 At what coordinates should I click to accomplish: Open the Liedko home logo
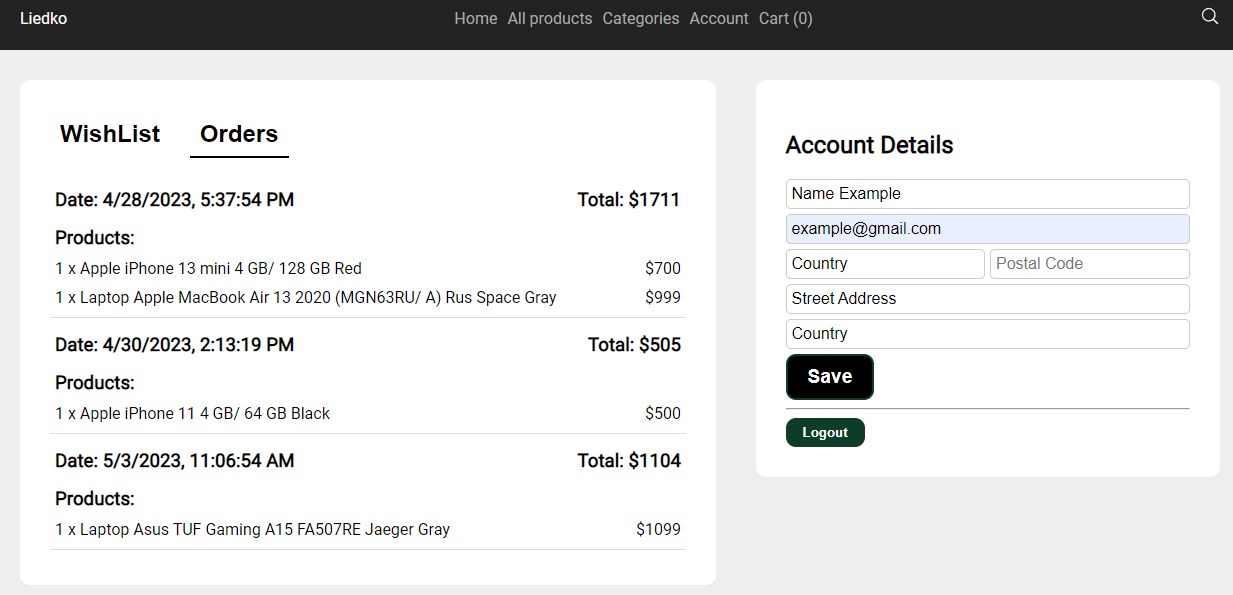(x=44, y=18)
